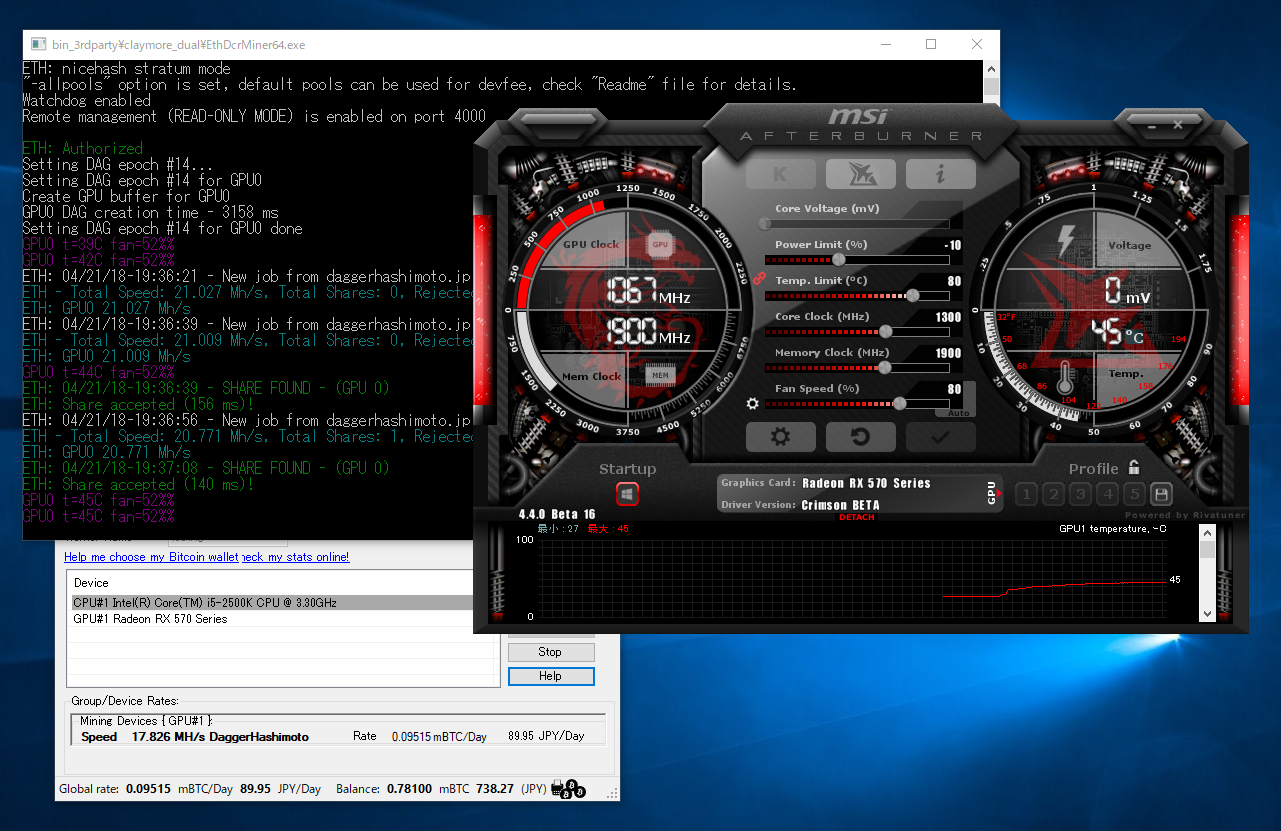Image resolution: width=1281 pixels, height=831 pixels.
Task: Click the GPU1 temperature graph label
Action: (x=1112, y=528)
